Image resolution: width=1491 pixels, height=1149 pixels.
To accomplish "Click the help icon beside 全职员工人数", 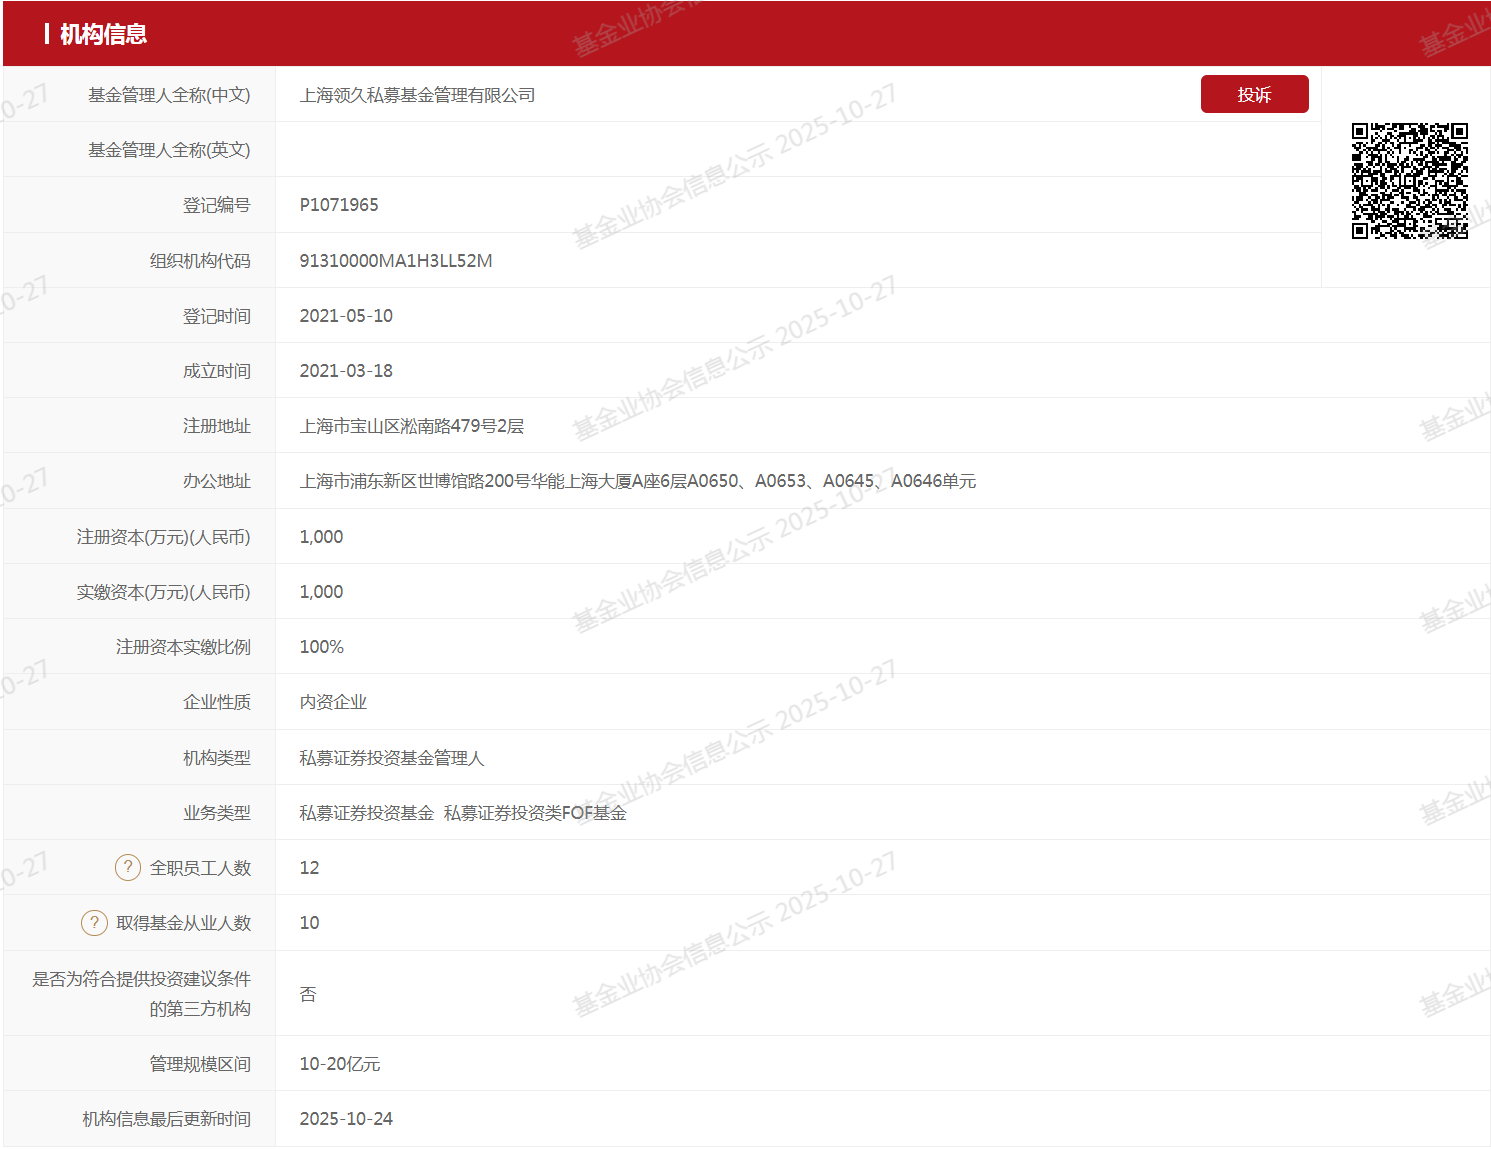I will [x=127, y=867].
